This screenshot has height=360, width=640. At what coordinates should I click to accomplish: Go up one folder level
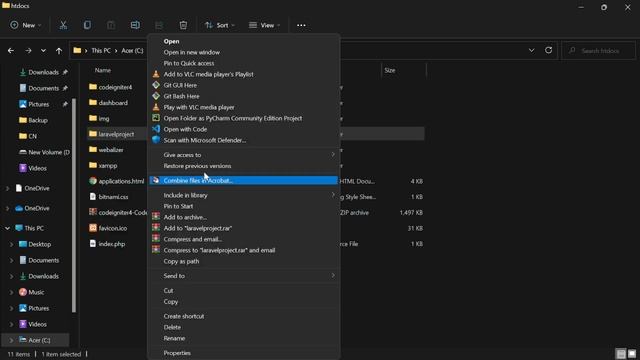pos(59,51)
